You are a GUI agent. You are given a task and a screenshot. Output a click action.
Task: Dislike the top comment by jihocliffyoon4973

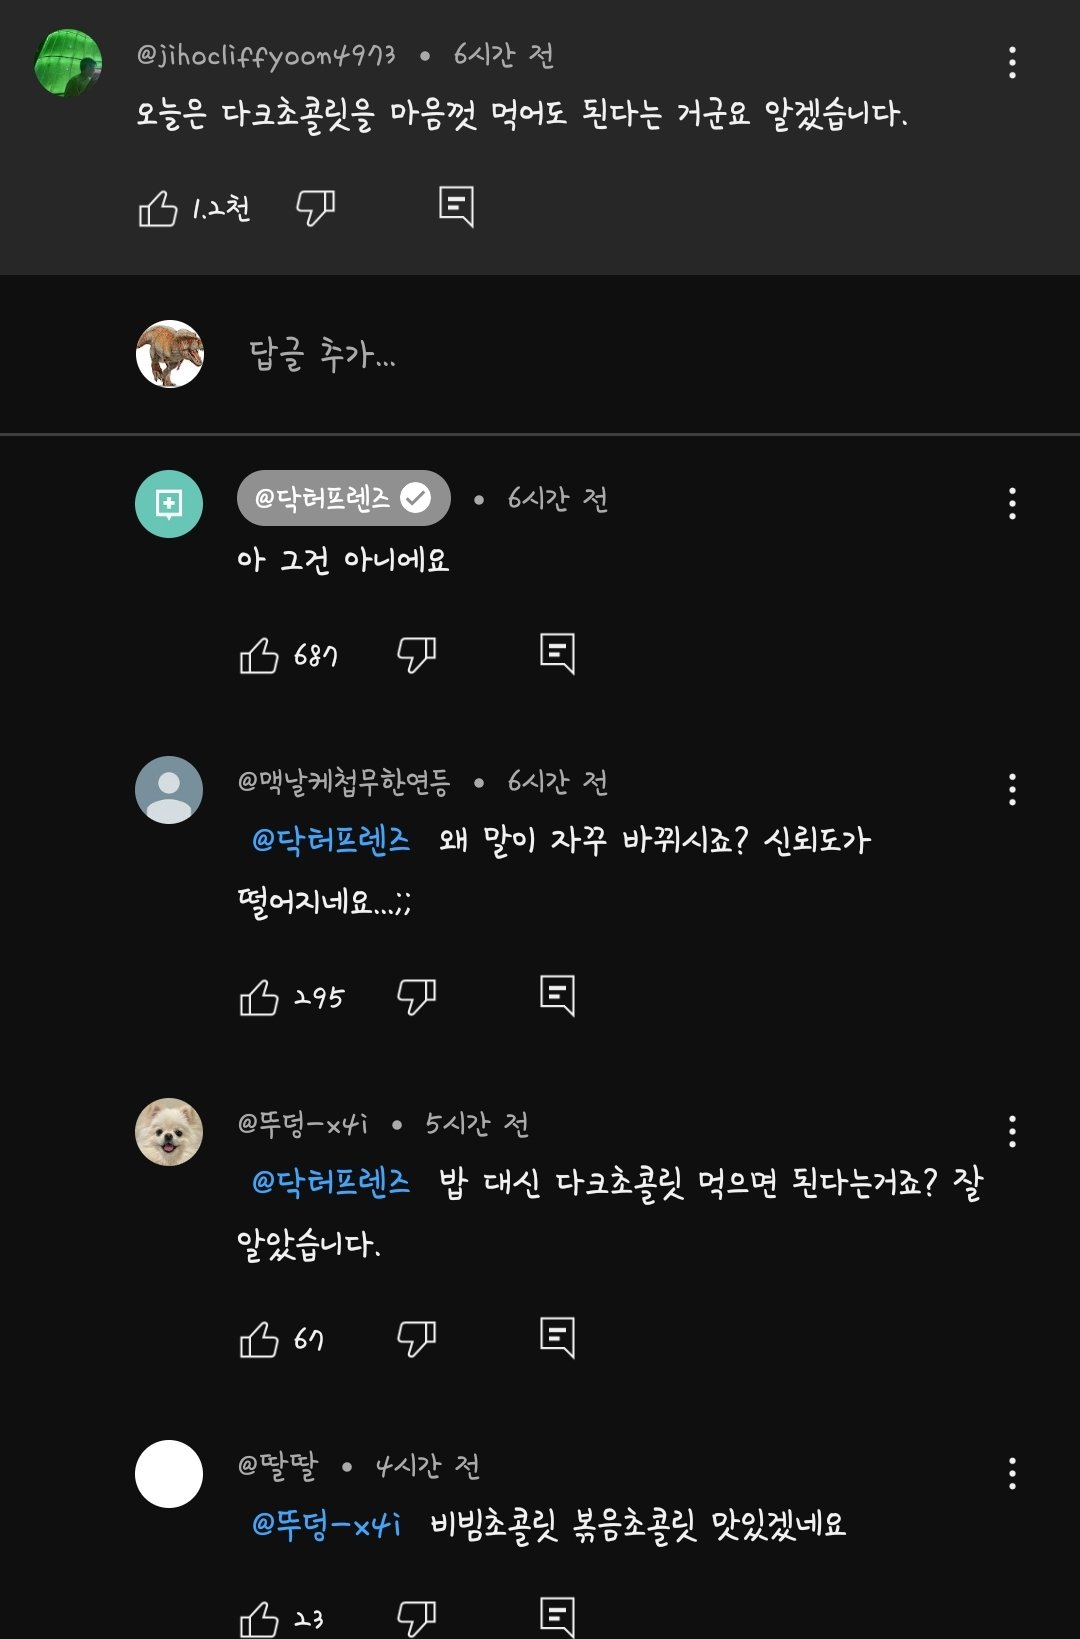[x=315, y=208]
